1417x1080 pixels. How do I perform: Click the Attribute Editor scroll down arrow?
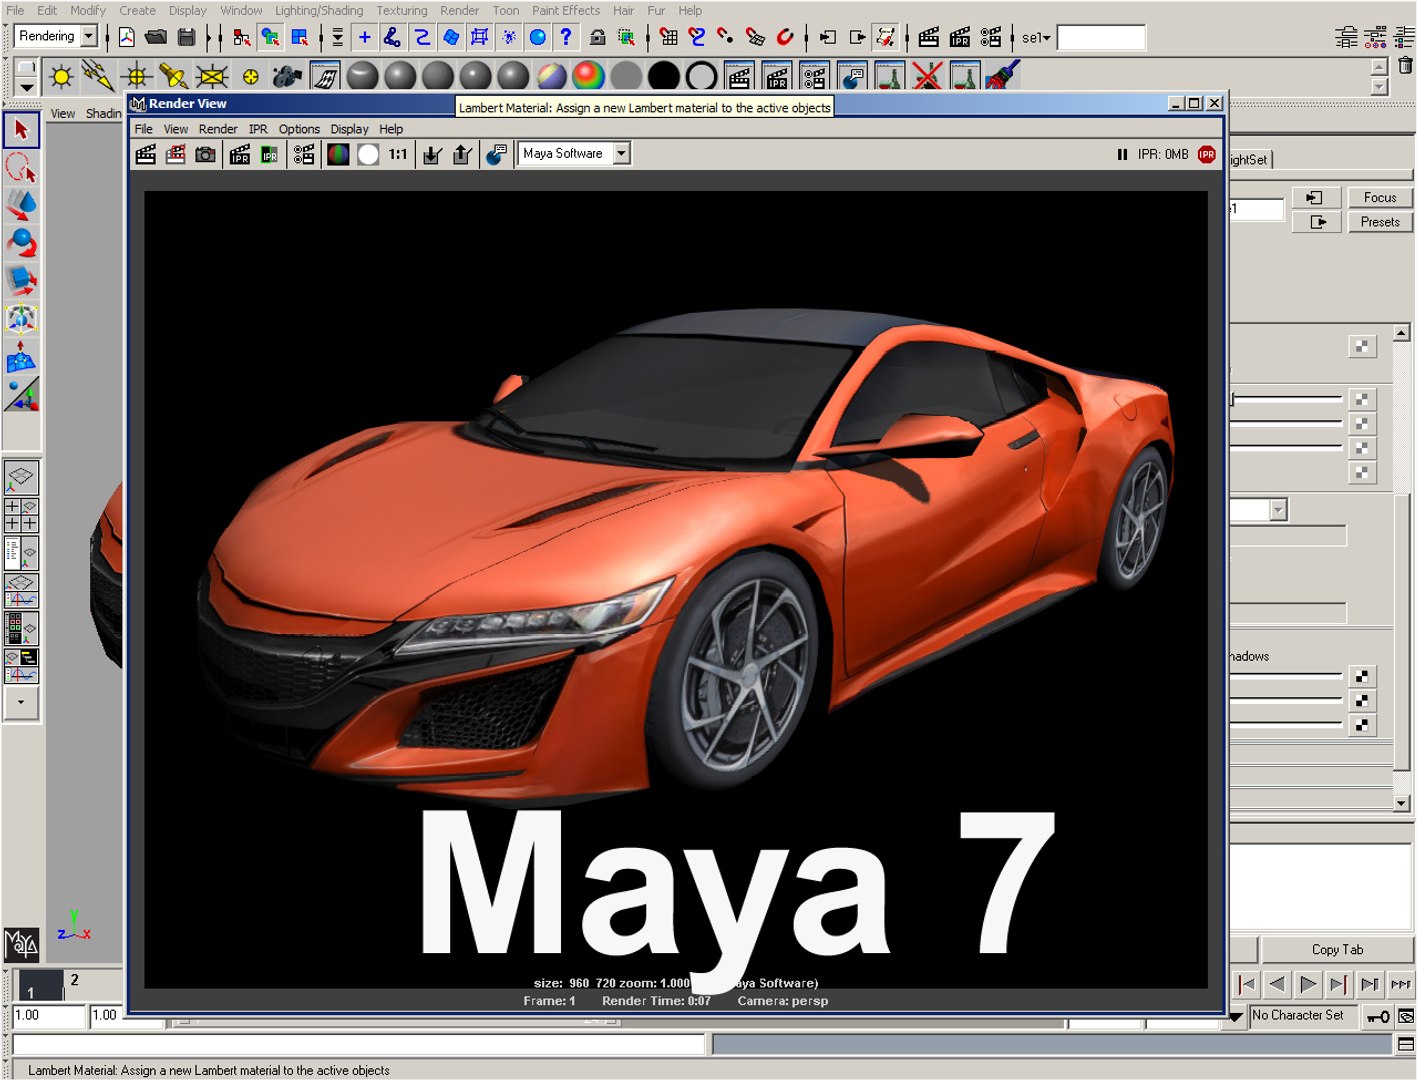tap(1402, 802)
